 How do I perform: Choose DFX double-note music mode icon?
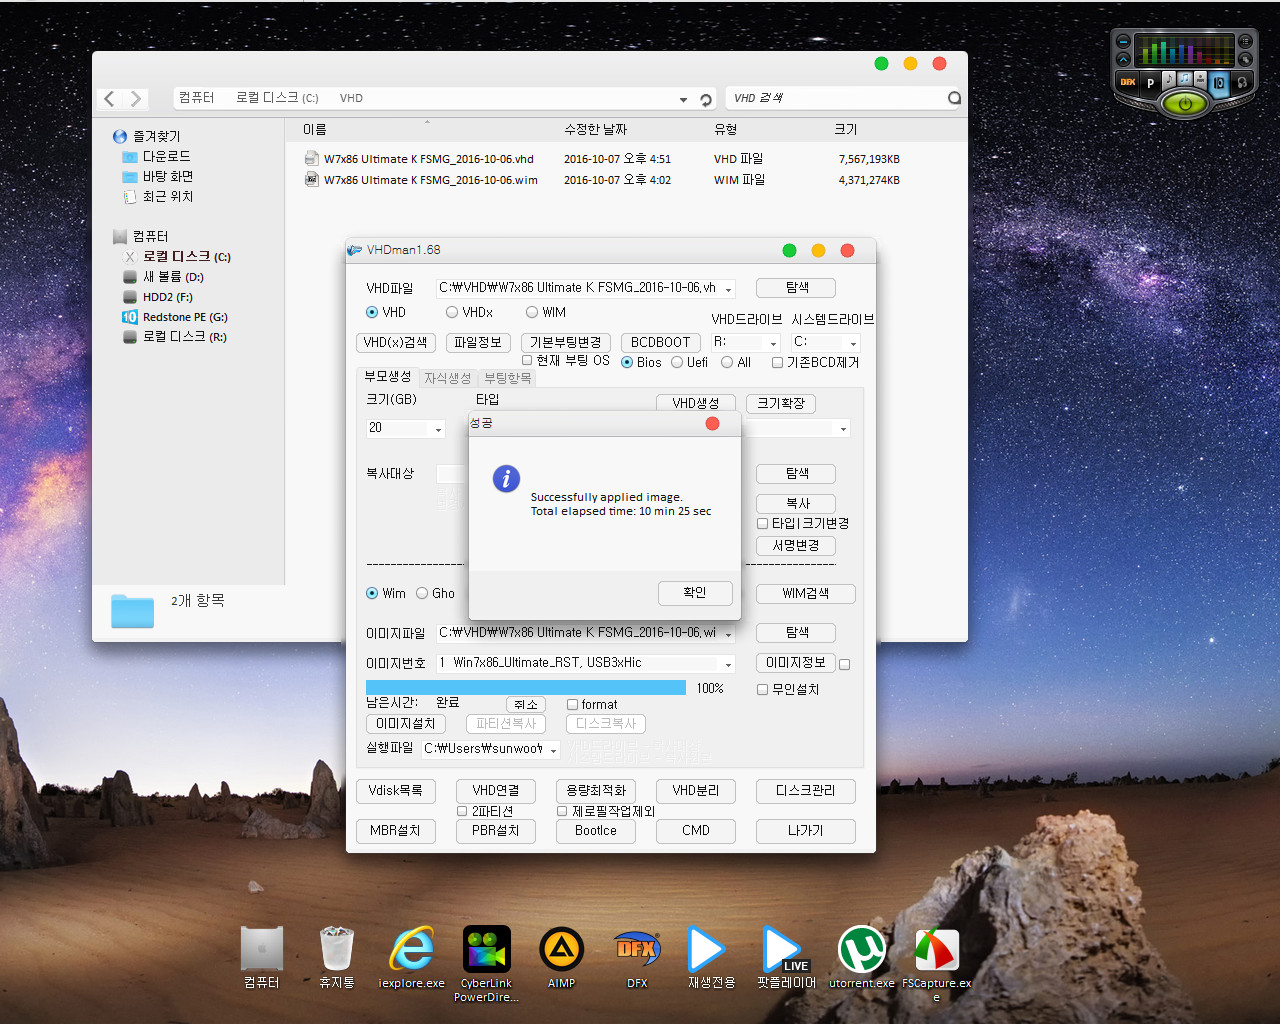[1185, 79]
